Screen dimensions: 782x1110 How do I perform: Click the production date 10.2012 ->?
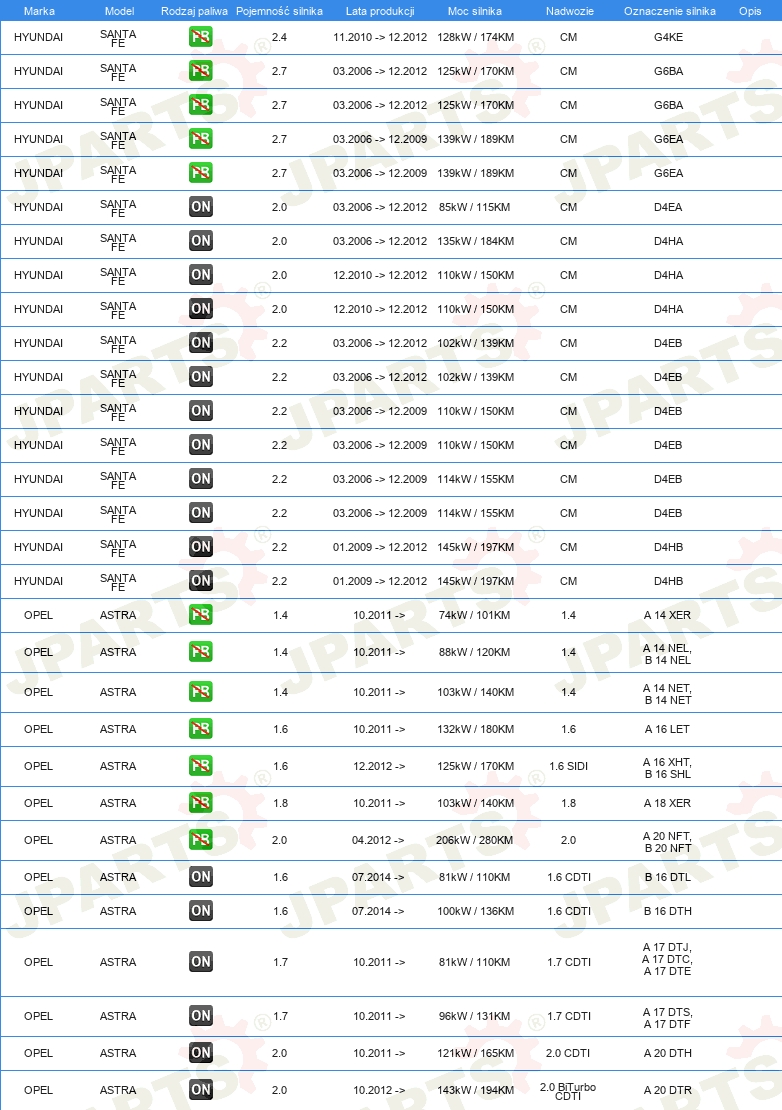click(x=379, y=1090)
